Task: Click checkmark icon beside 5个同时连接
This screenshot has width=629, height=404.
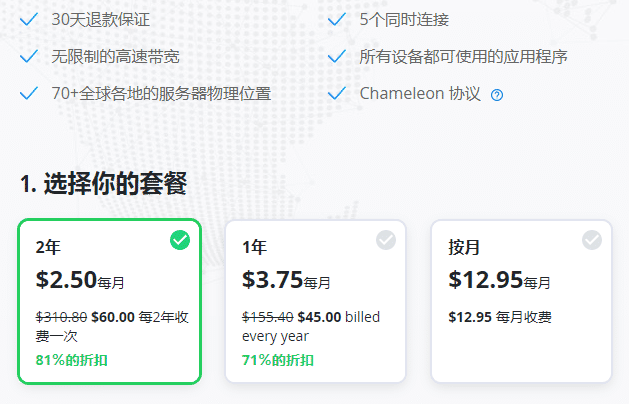Action: [x=336, y=19]
